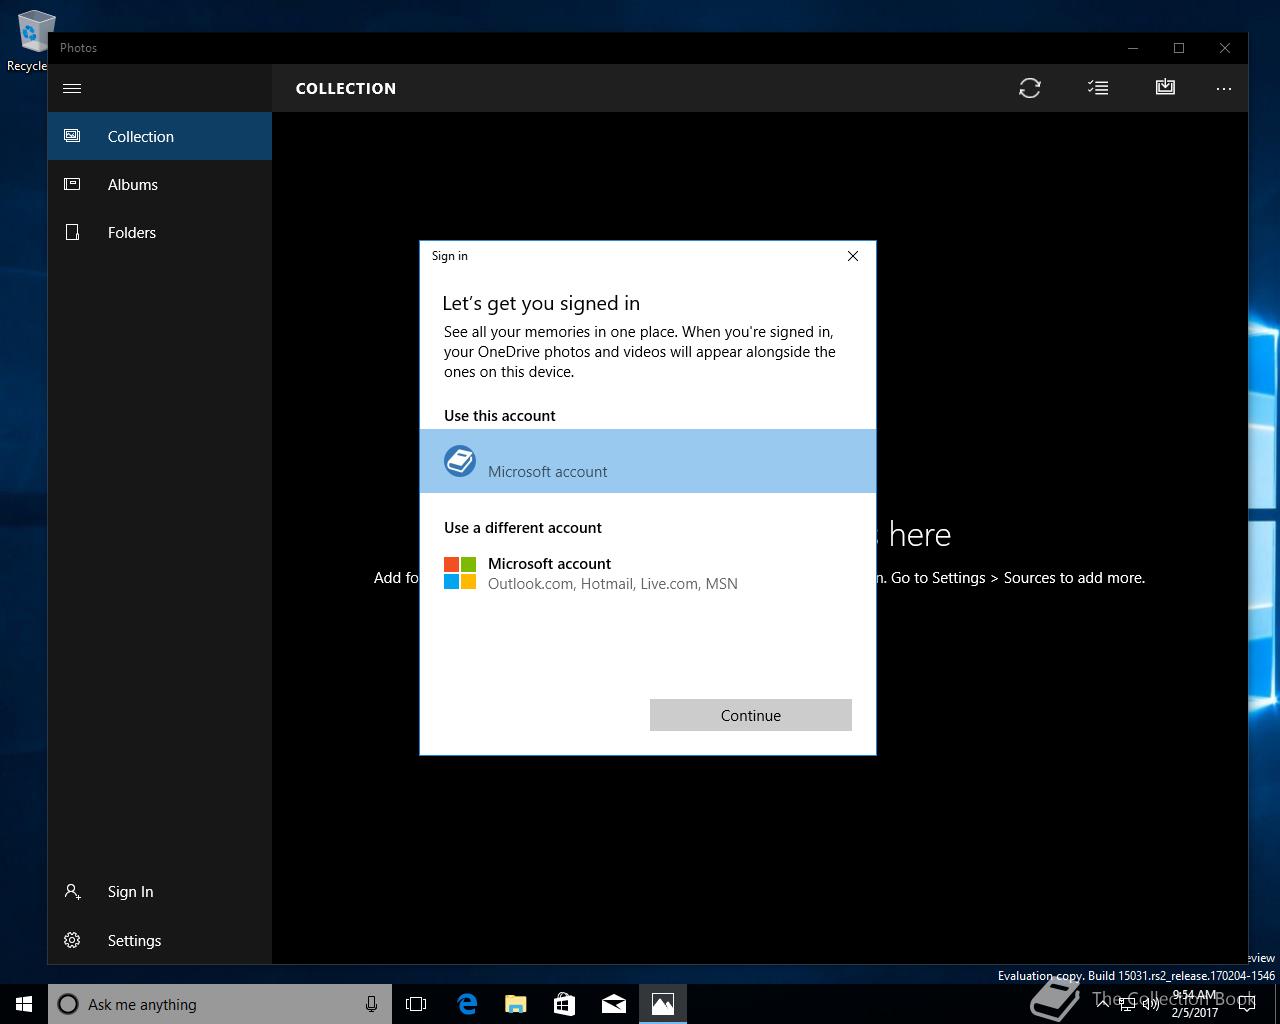Click Sign In in the sidebar
Viewport: 1280px width, 1024px height.
coord(160,891)
